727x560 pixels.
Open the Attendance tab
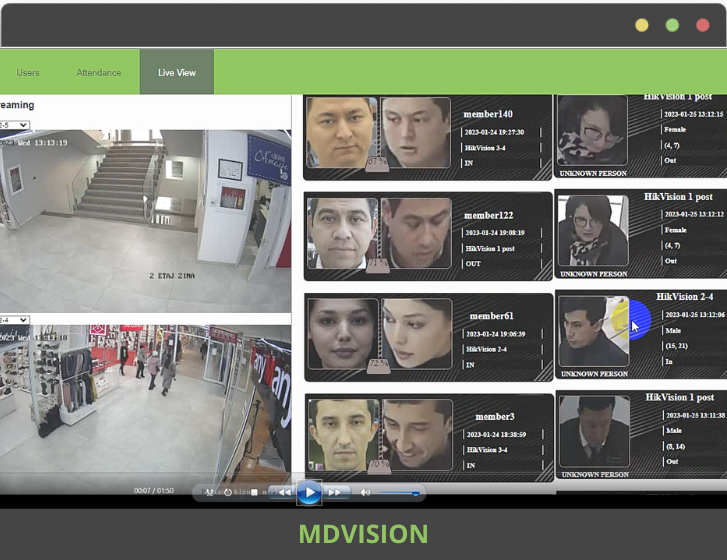coord(99,73)
